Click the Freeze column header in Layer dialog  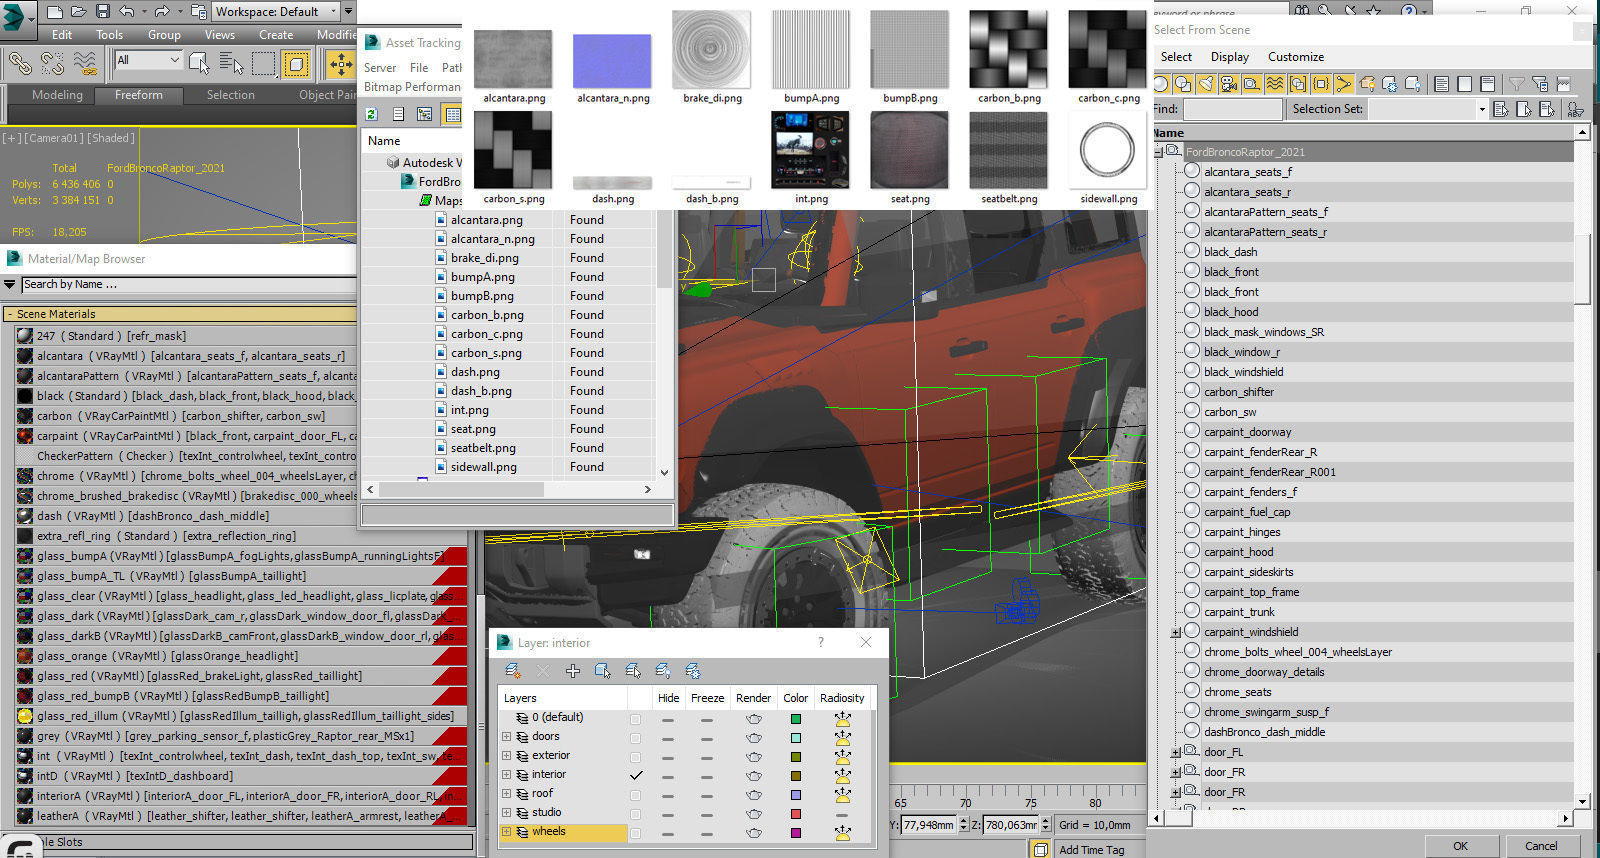point(707,698)
